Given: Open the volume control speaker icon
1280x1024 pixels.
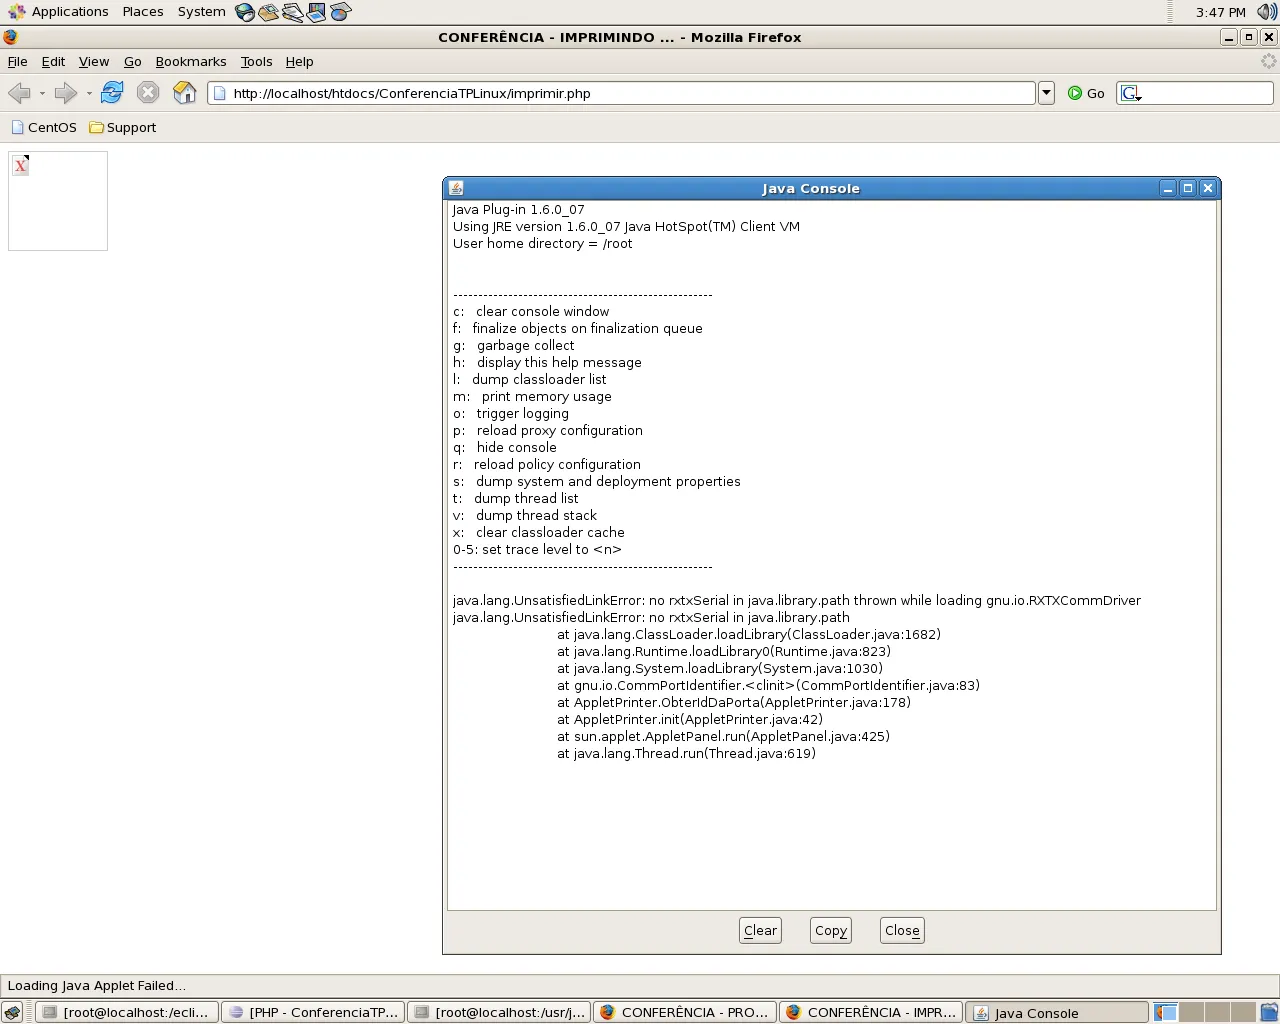Looking at the screenshot, I should click(1266, 12).
